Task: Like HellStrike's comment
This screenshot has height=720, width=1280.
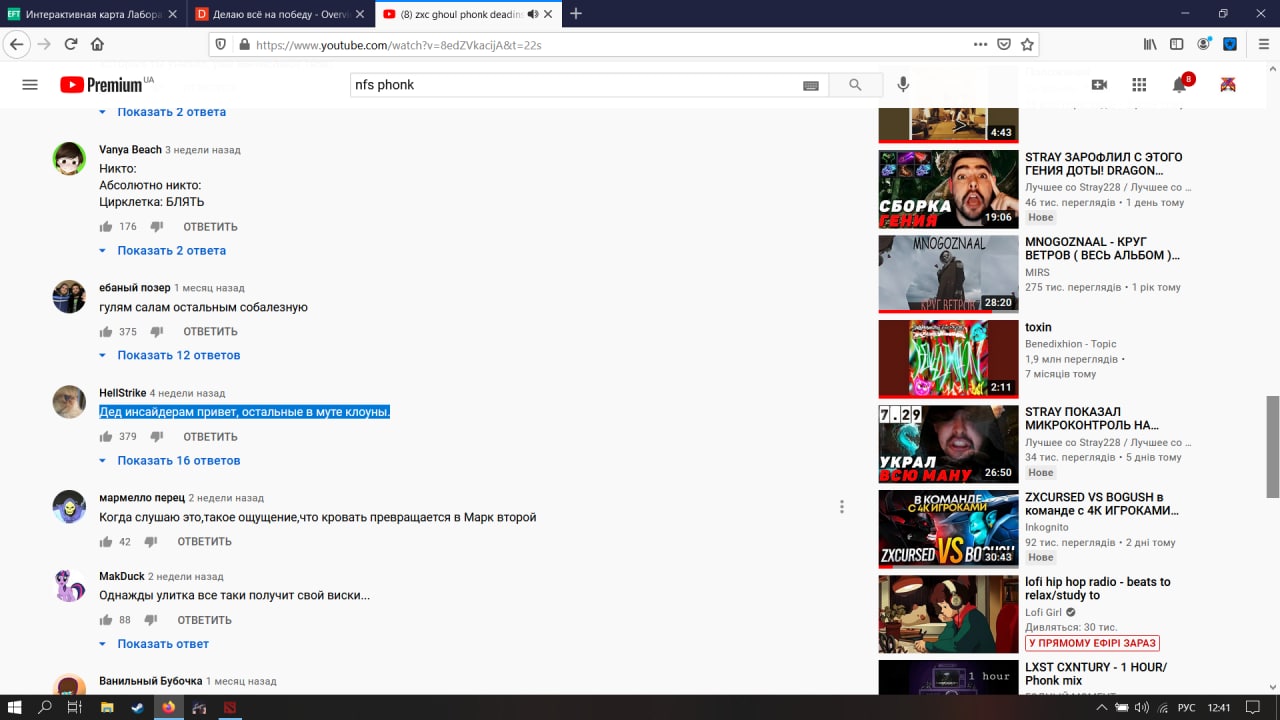Action: [105, 436]
